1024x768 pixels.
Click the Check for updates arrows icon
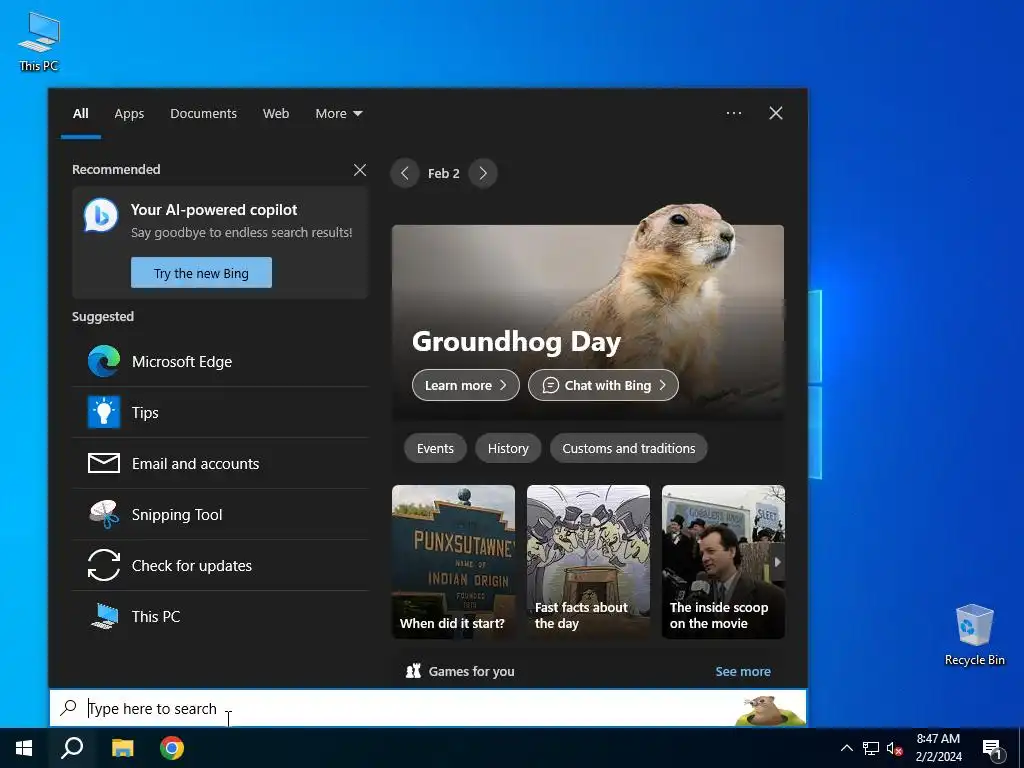pyautogui.click(x=104, y=565)
